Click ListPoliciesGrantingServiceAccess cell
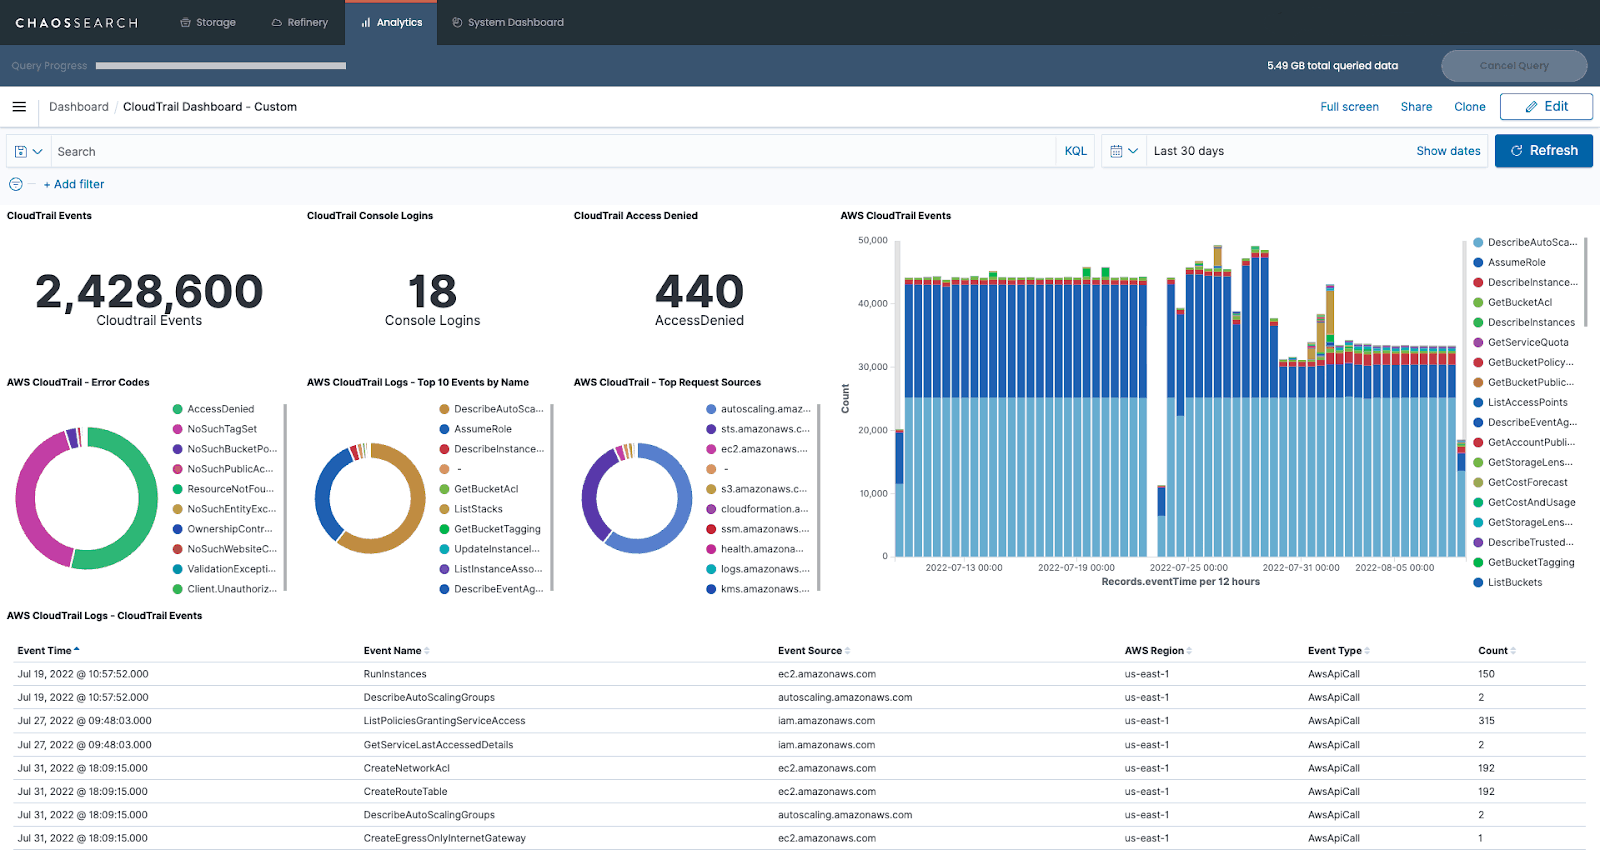This screenshot has height=850, width=1600. point(444,721)
